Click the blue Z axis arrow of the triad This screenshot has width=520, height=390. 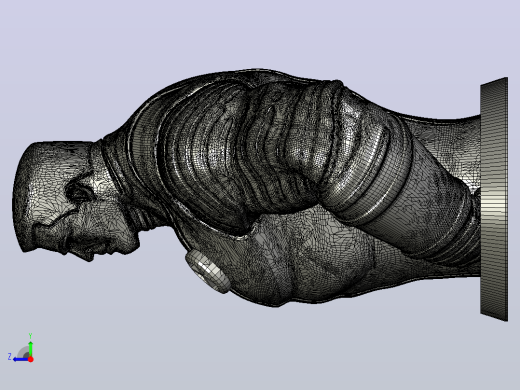coord(21,359)
